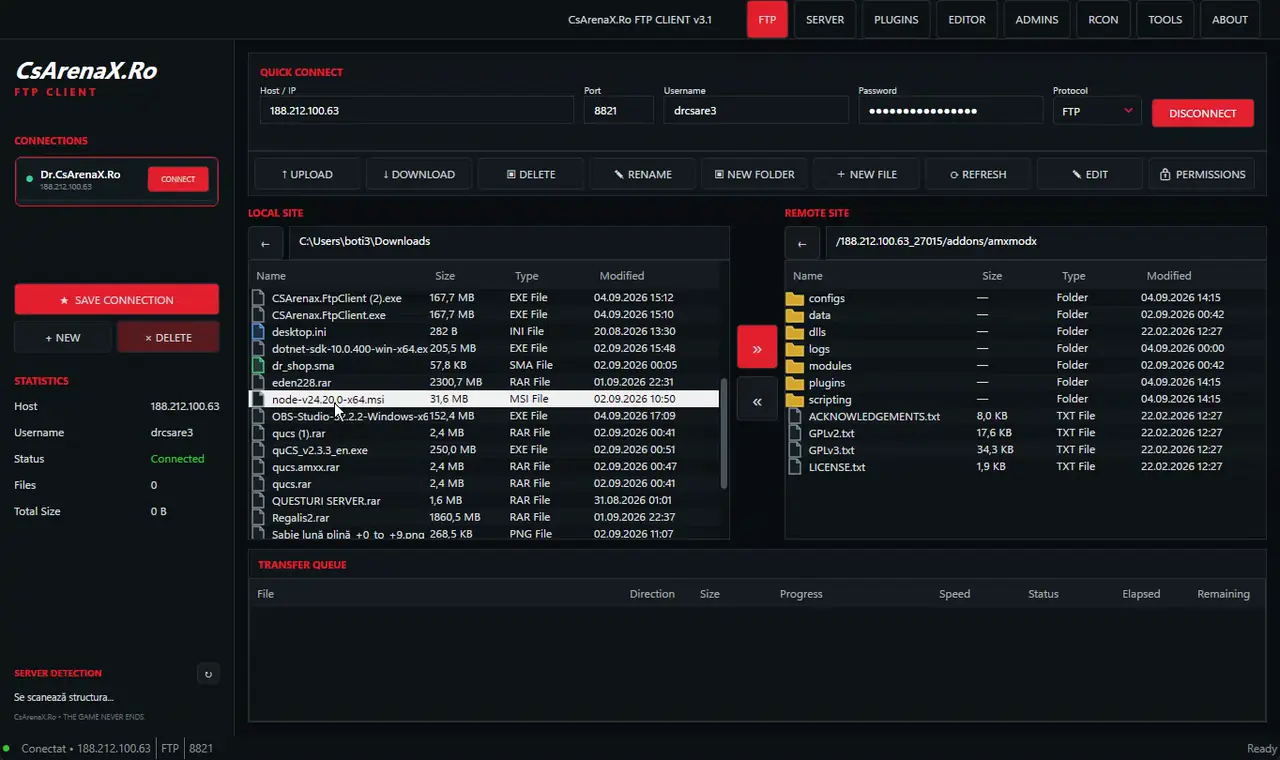1280x760 pixels.
Task: Click the RENAME button
Action: click(x=643, y=174)
